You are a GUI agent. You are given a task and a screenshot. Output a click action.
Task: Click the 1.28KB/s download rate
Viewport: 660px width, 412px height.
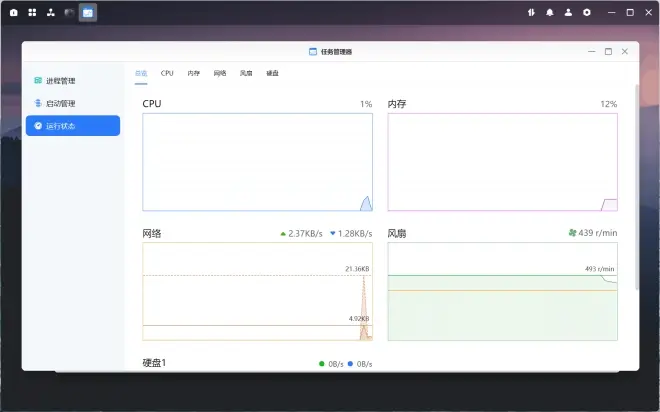coord(355,234)
